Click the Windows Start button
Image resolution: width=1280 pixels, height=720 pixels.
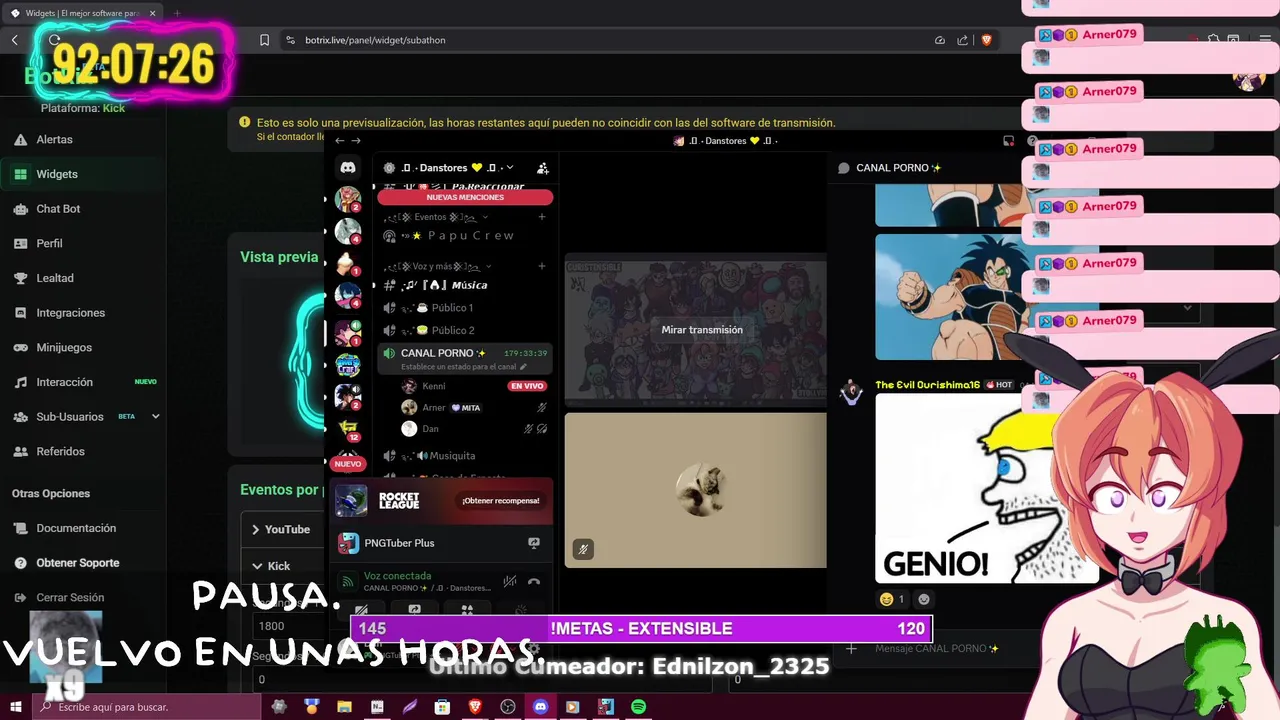[x=15, y=707]
